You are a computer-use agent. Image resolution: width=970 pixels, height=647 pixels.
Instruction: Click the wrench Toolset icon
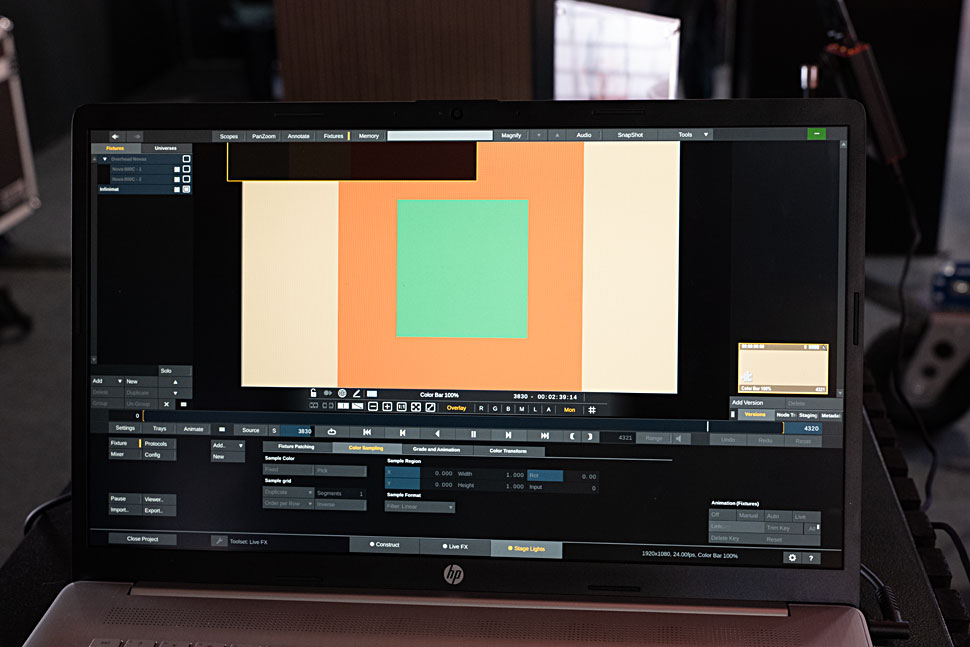point(219,541)
